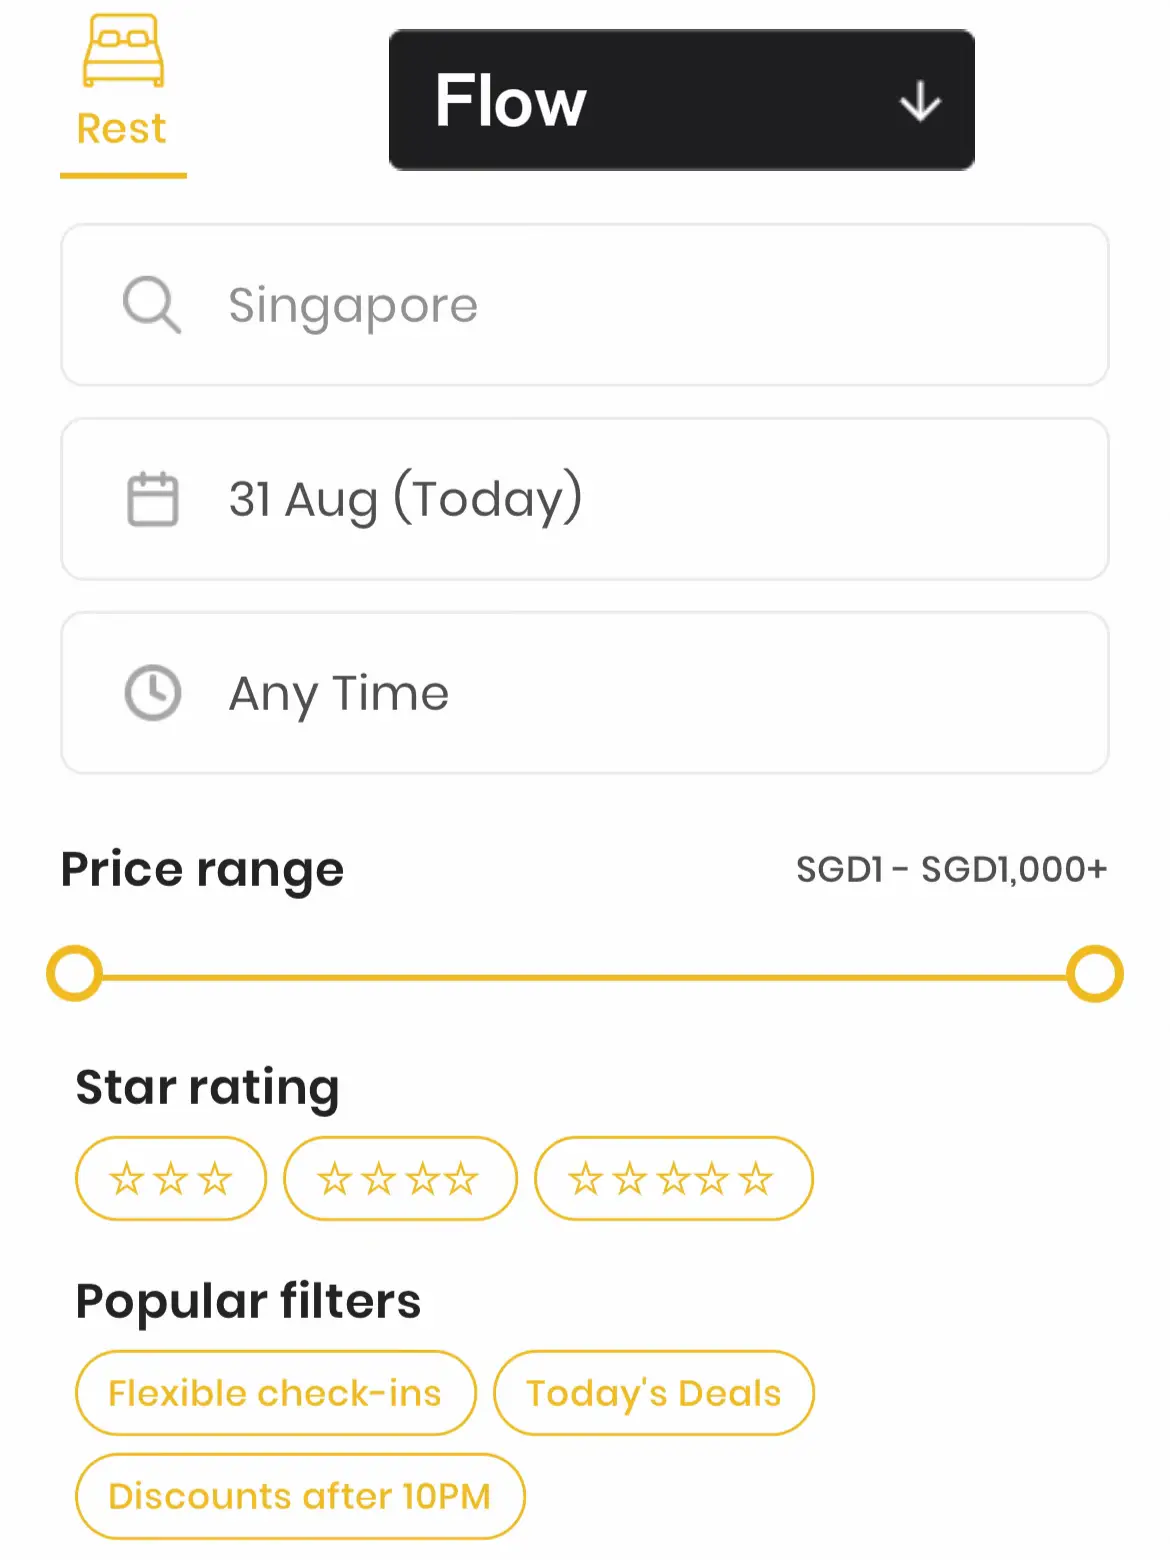
Task: Click the SGD1 - SGD1,000+ price label
Action: [951, 869]
